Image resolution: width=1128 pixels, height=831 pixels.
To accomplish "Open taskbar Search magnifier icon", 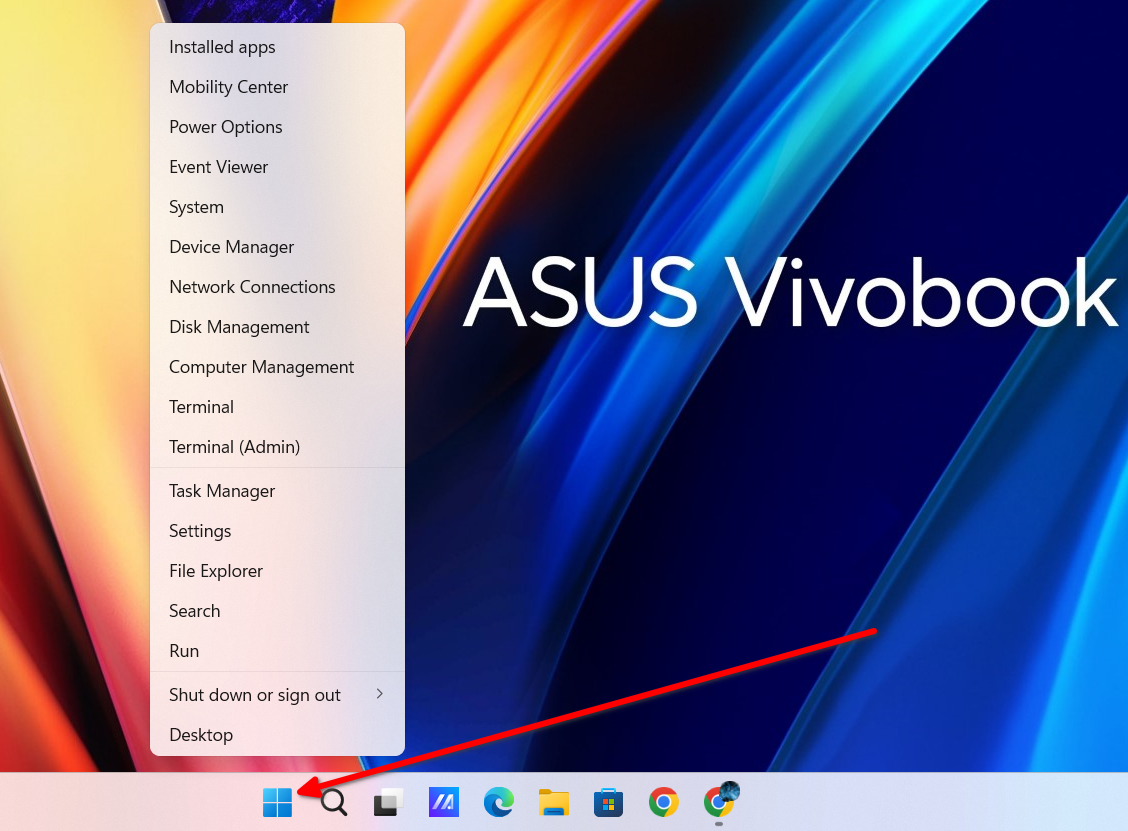I will (333, 802).
